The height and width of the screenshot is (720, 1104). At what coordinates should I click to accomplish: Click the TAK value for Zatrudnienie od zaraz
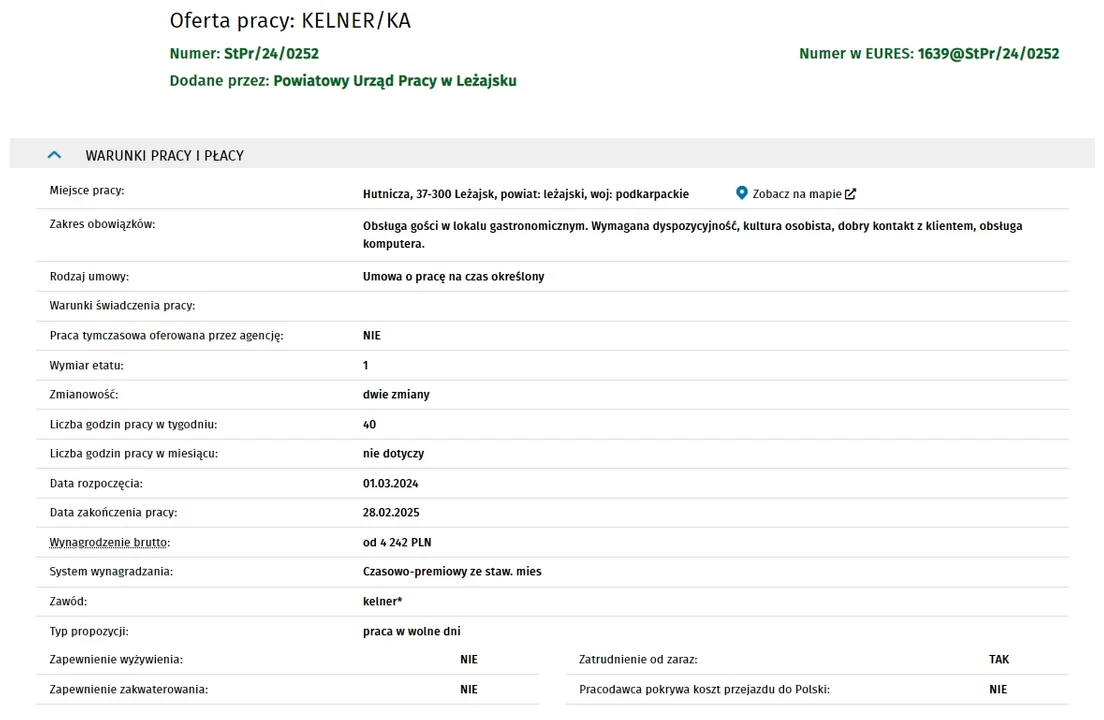point(998,659)
